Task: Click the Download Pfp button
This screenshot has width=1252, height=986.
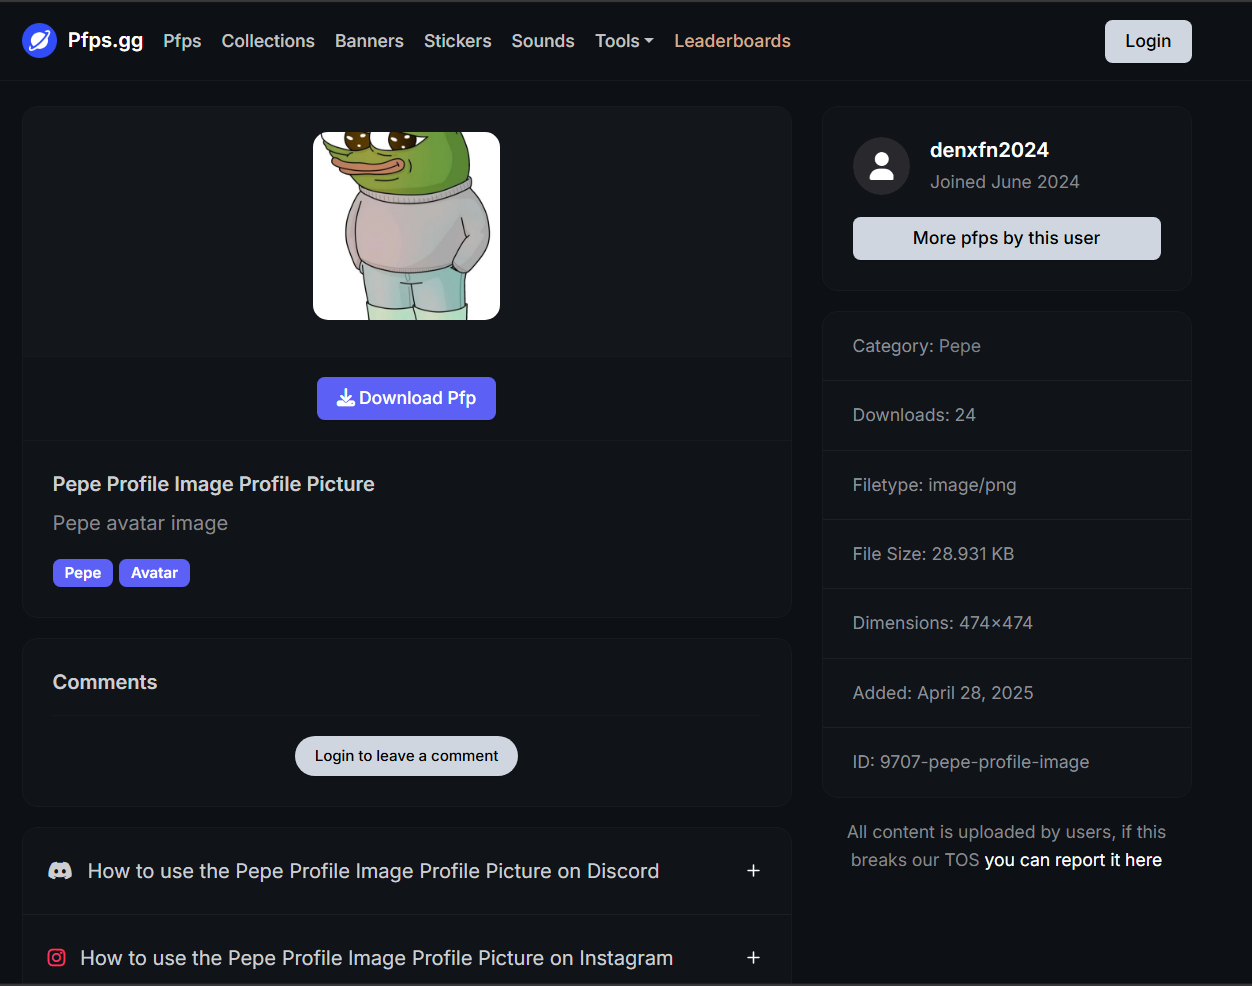Action: (x=406, y=398)
